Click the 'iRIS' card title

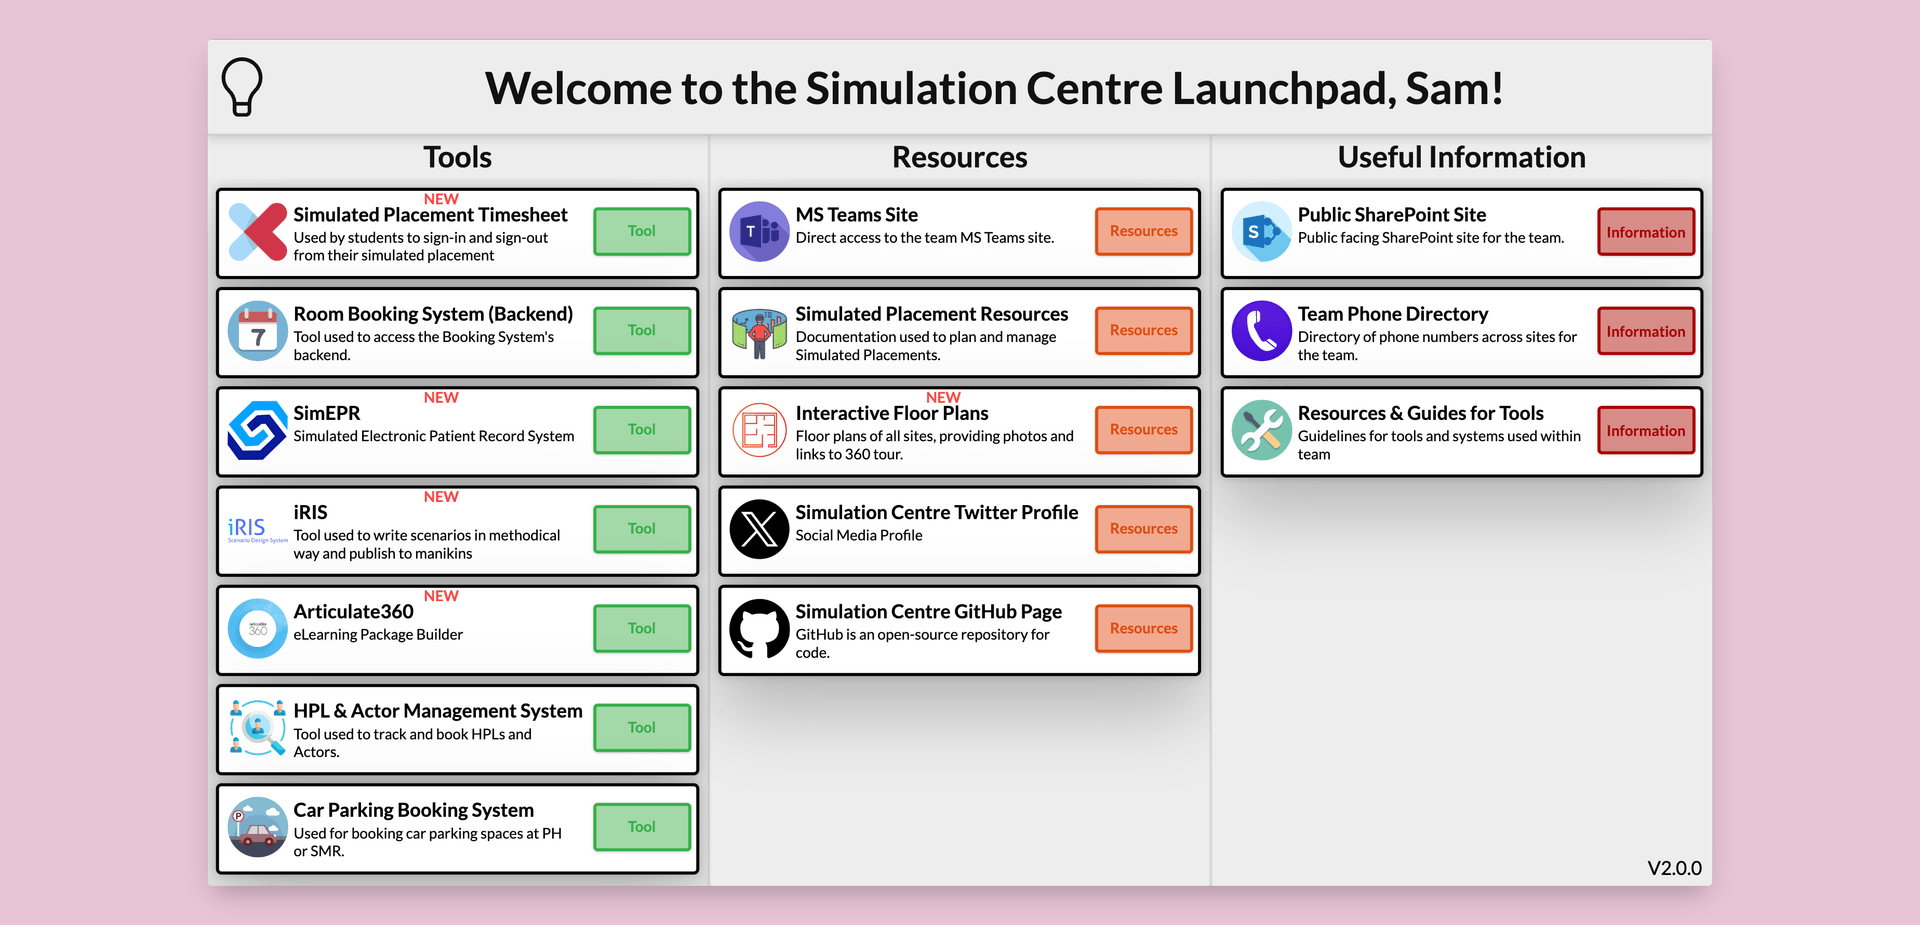[310, 512]
